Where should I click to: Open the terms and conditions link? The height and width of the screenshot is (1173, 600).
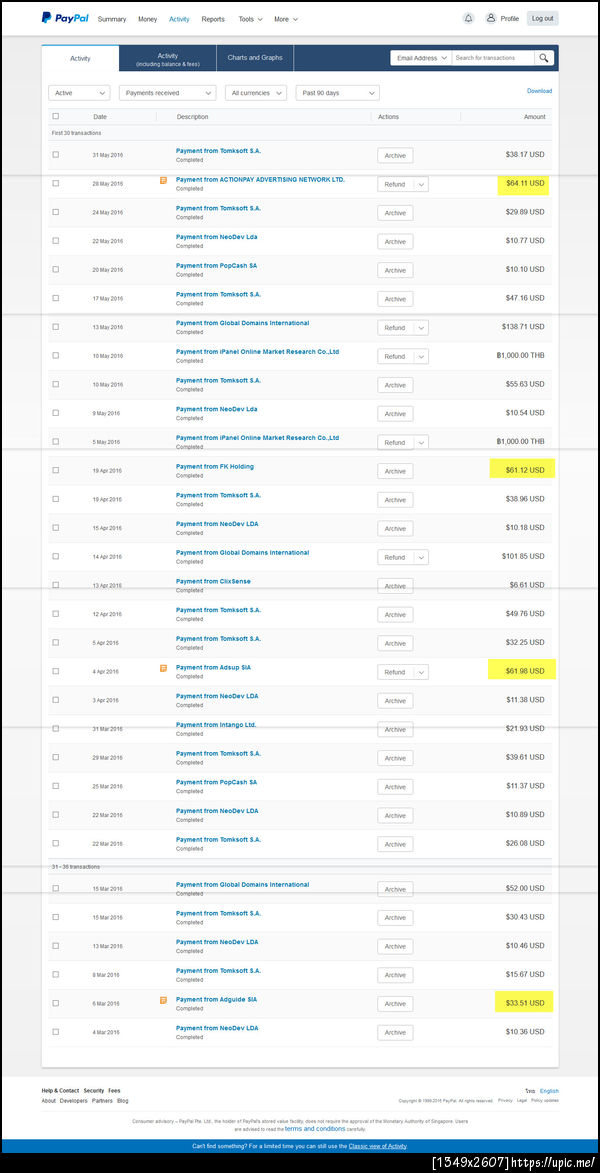pos(315,1129)
